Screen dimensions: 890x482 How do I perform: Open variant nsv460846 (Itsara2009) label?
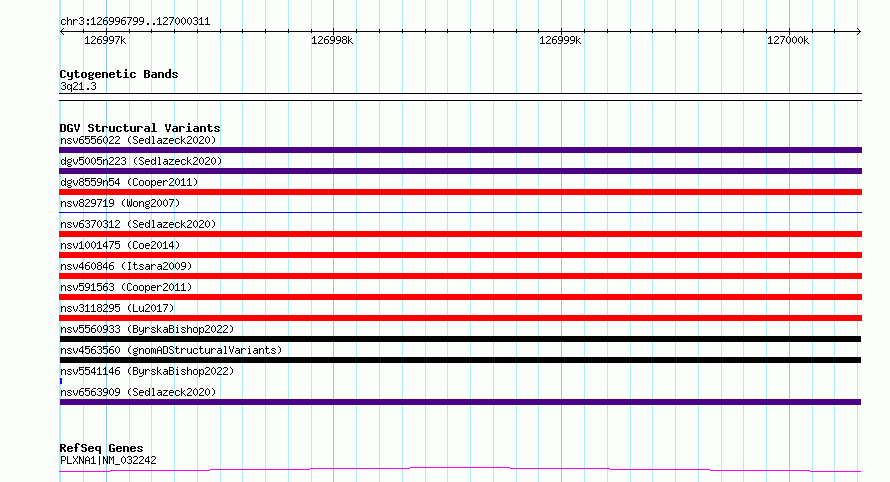pos(126,266)
